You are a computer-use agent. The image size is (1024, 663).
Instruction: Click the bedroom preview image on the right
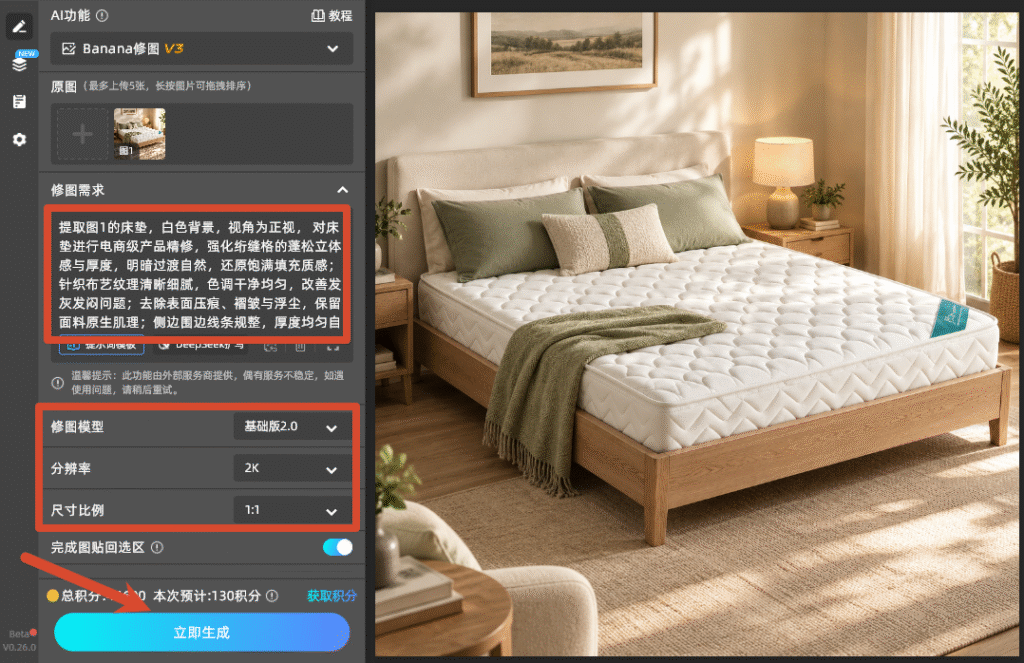(696, 334)
